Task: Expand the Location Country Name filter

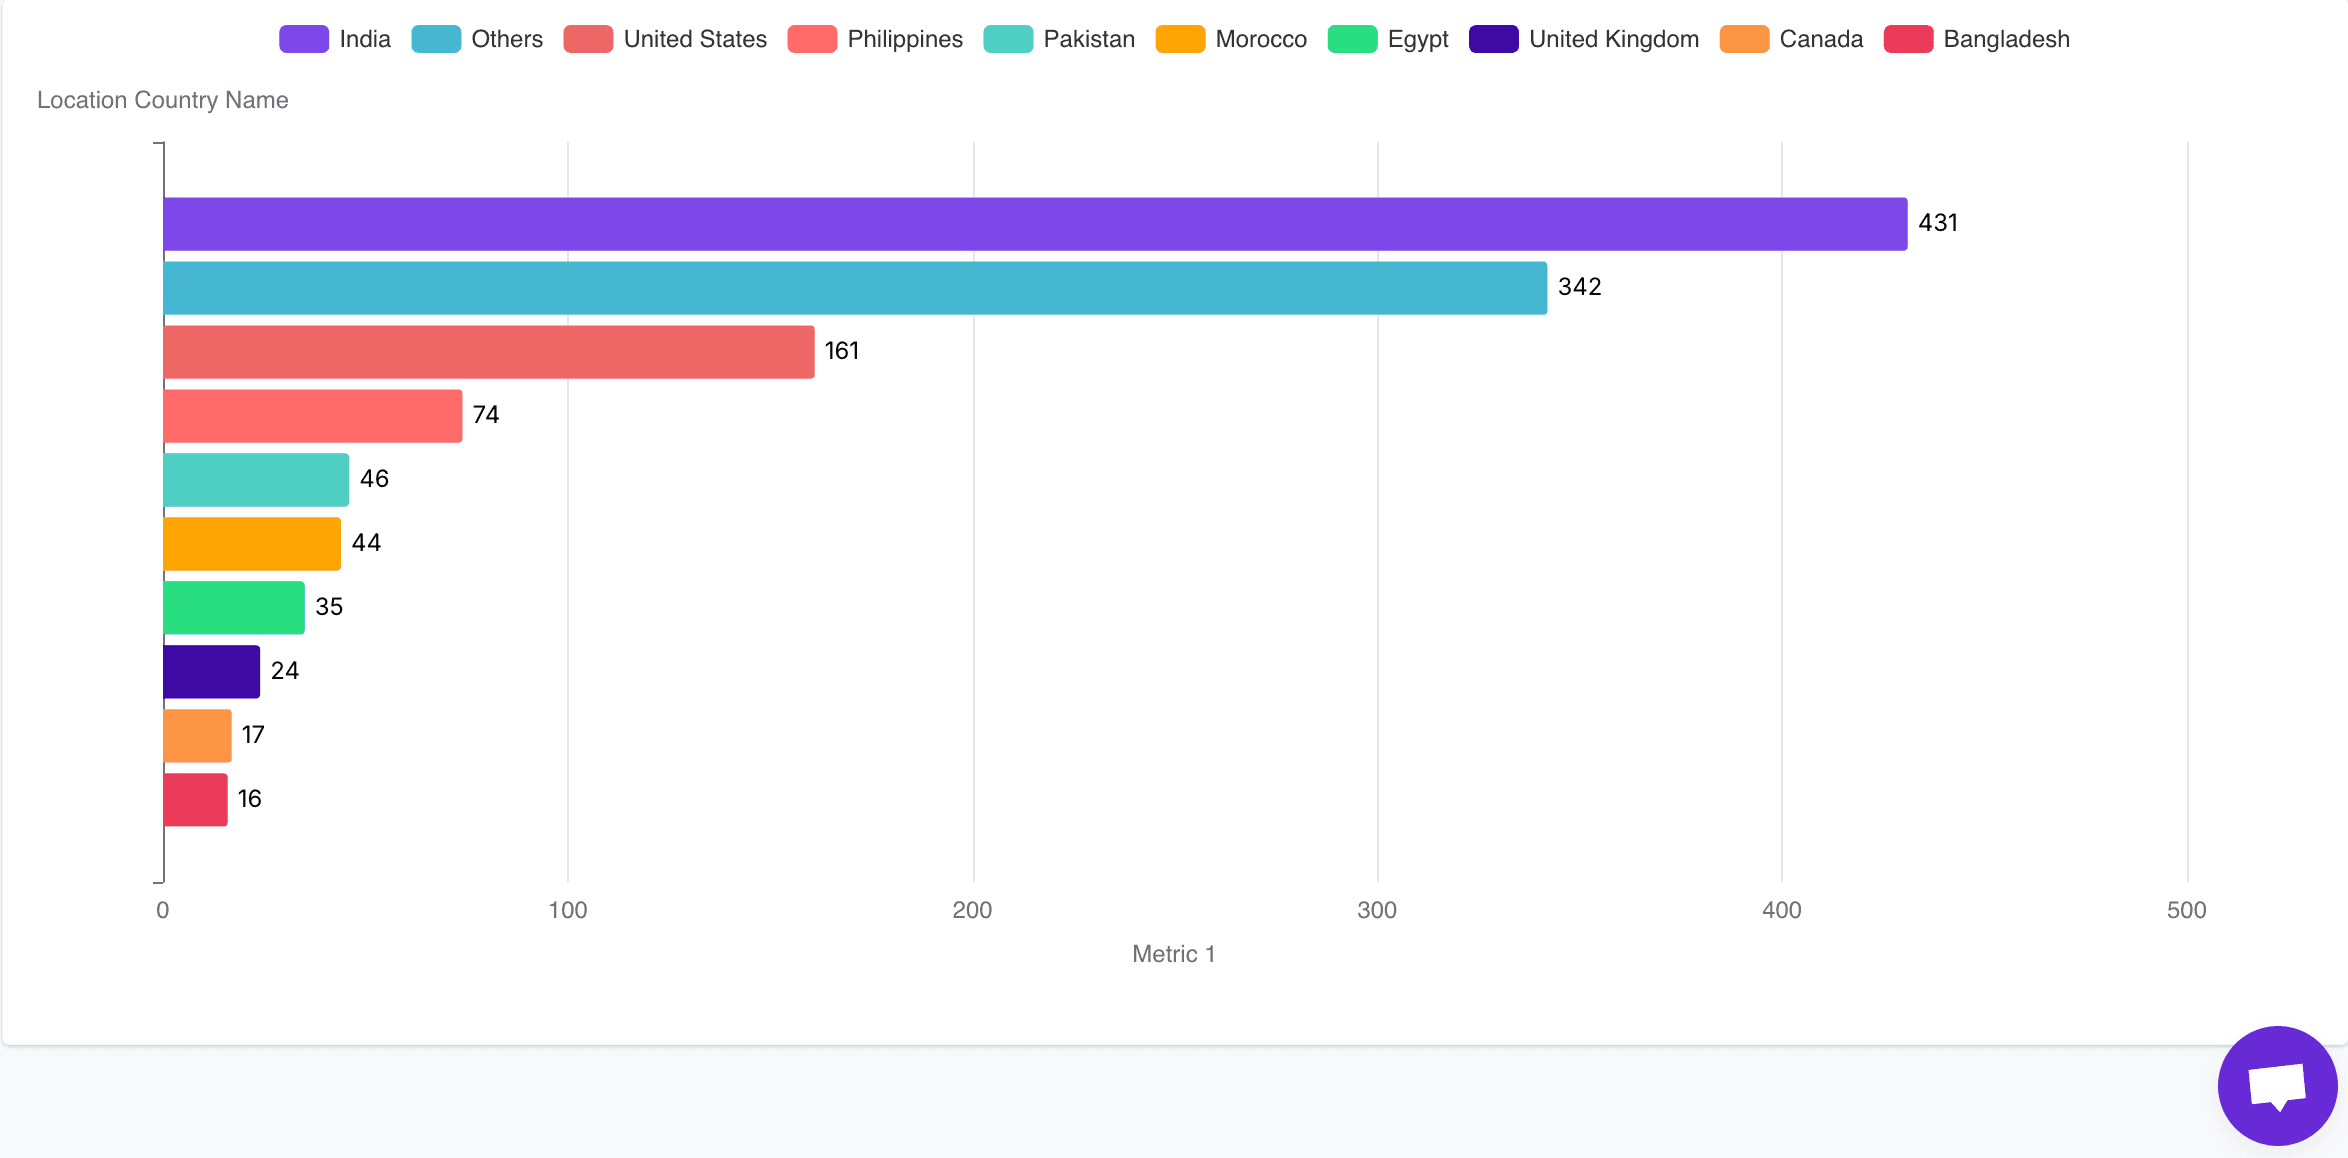Action: [x=160, y=100]
